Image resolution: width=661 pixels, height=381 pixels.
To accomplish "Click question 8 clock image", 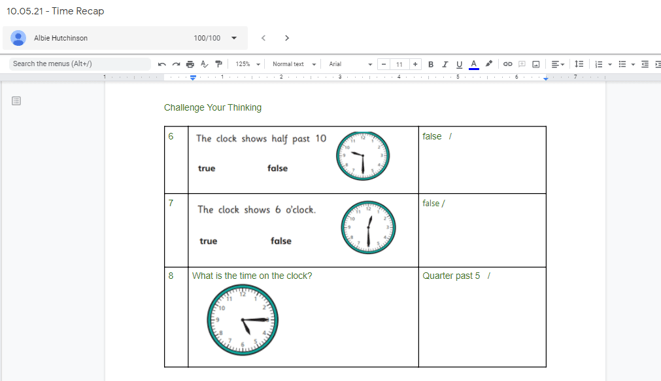I will [242, 319].
